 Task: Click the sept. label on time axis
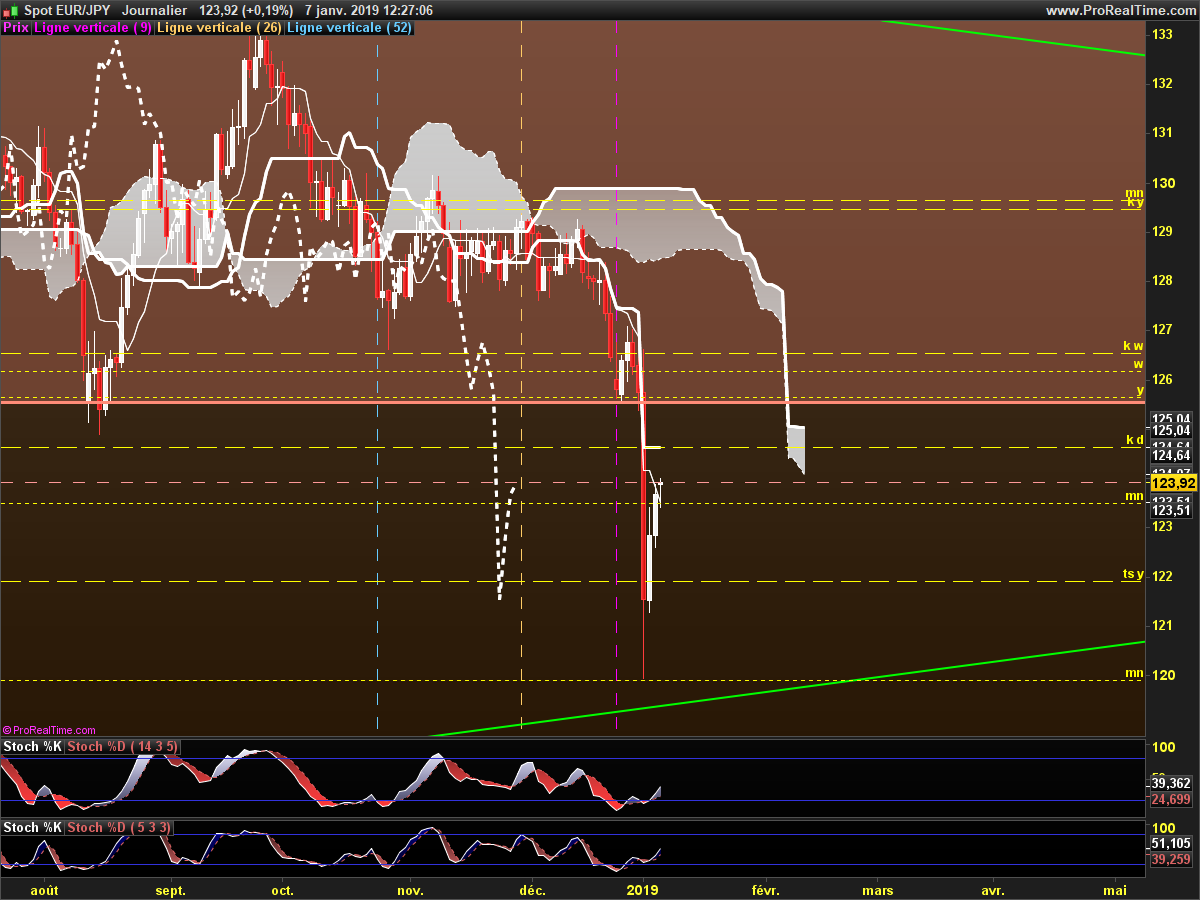click(171, 890)
